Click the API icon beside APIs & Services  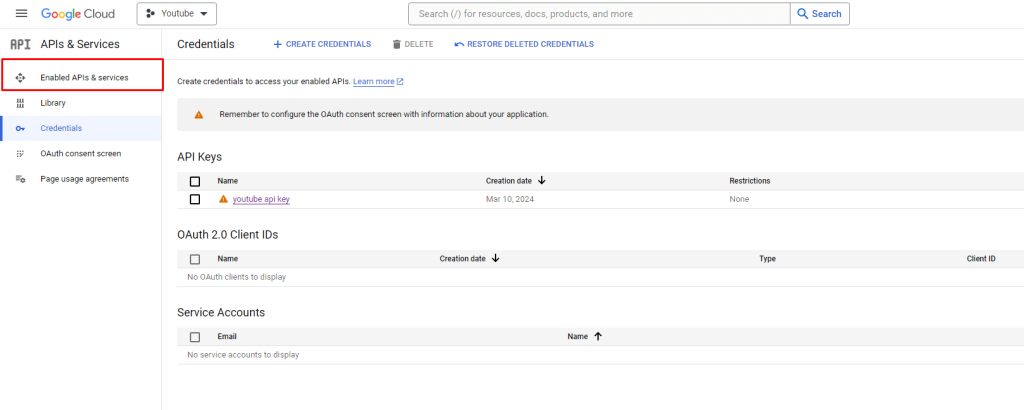[x=20, y=44]
